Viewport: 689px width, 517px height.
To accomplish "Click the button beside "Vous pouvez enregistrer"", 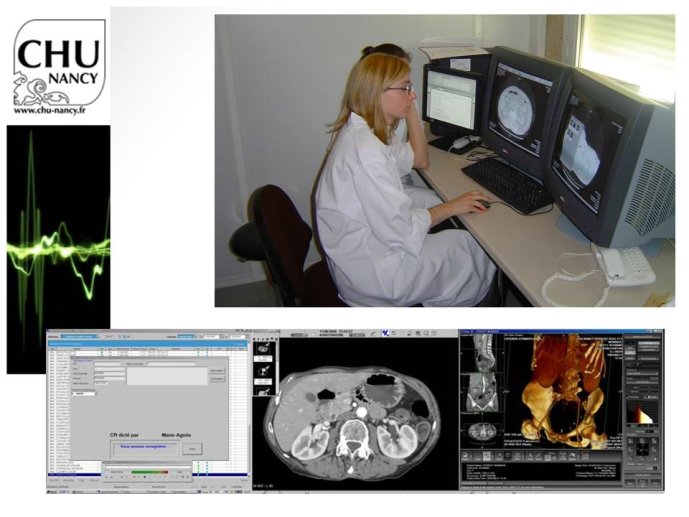I will (192, 449).
